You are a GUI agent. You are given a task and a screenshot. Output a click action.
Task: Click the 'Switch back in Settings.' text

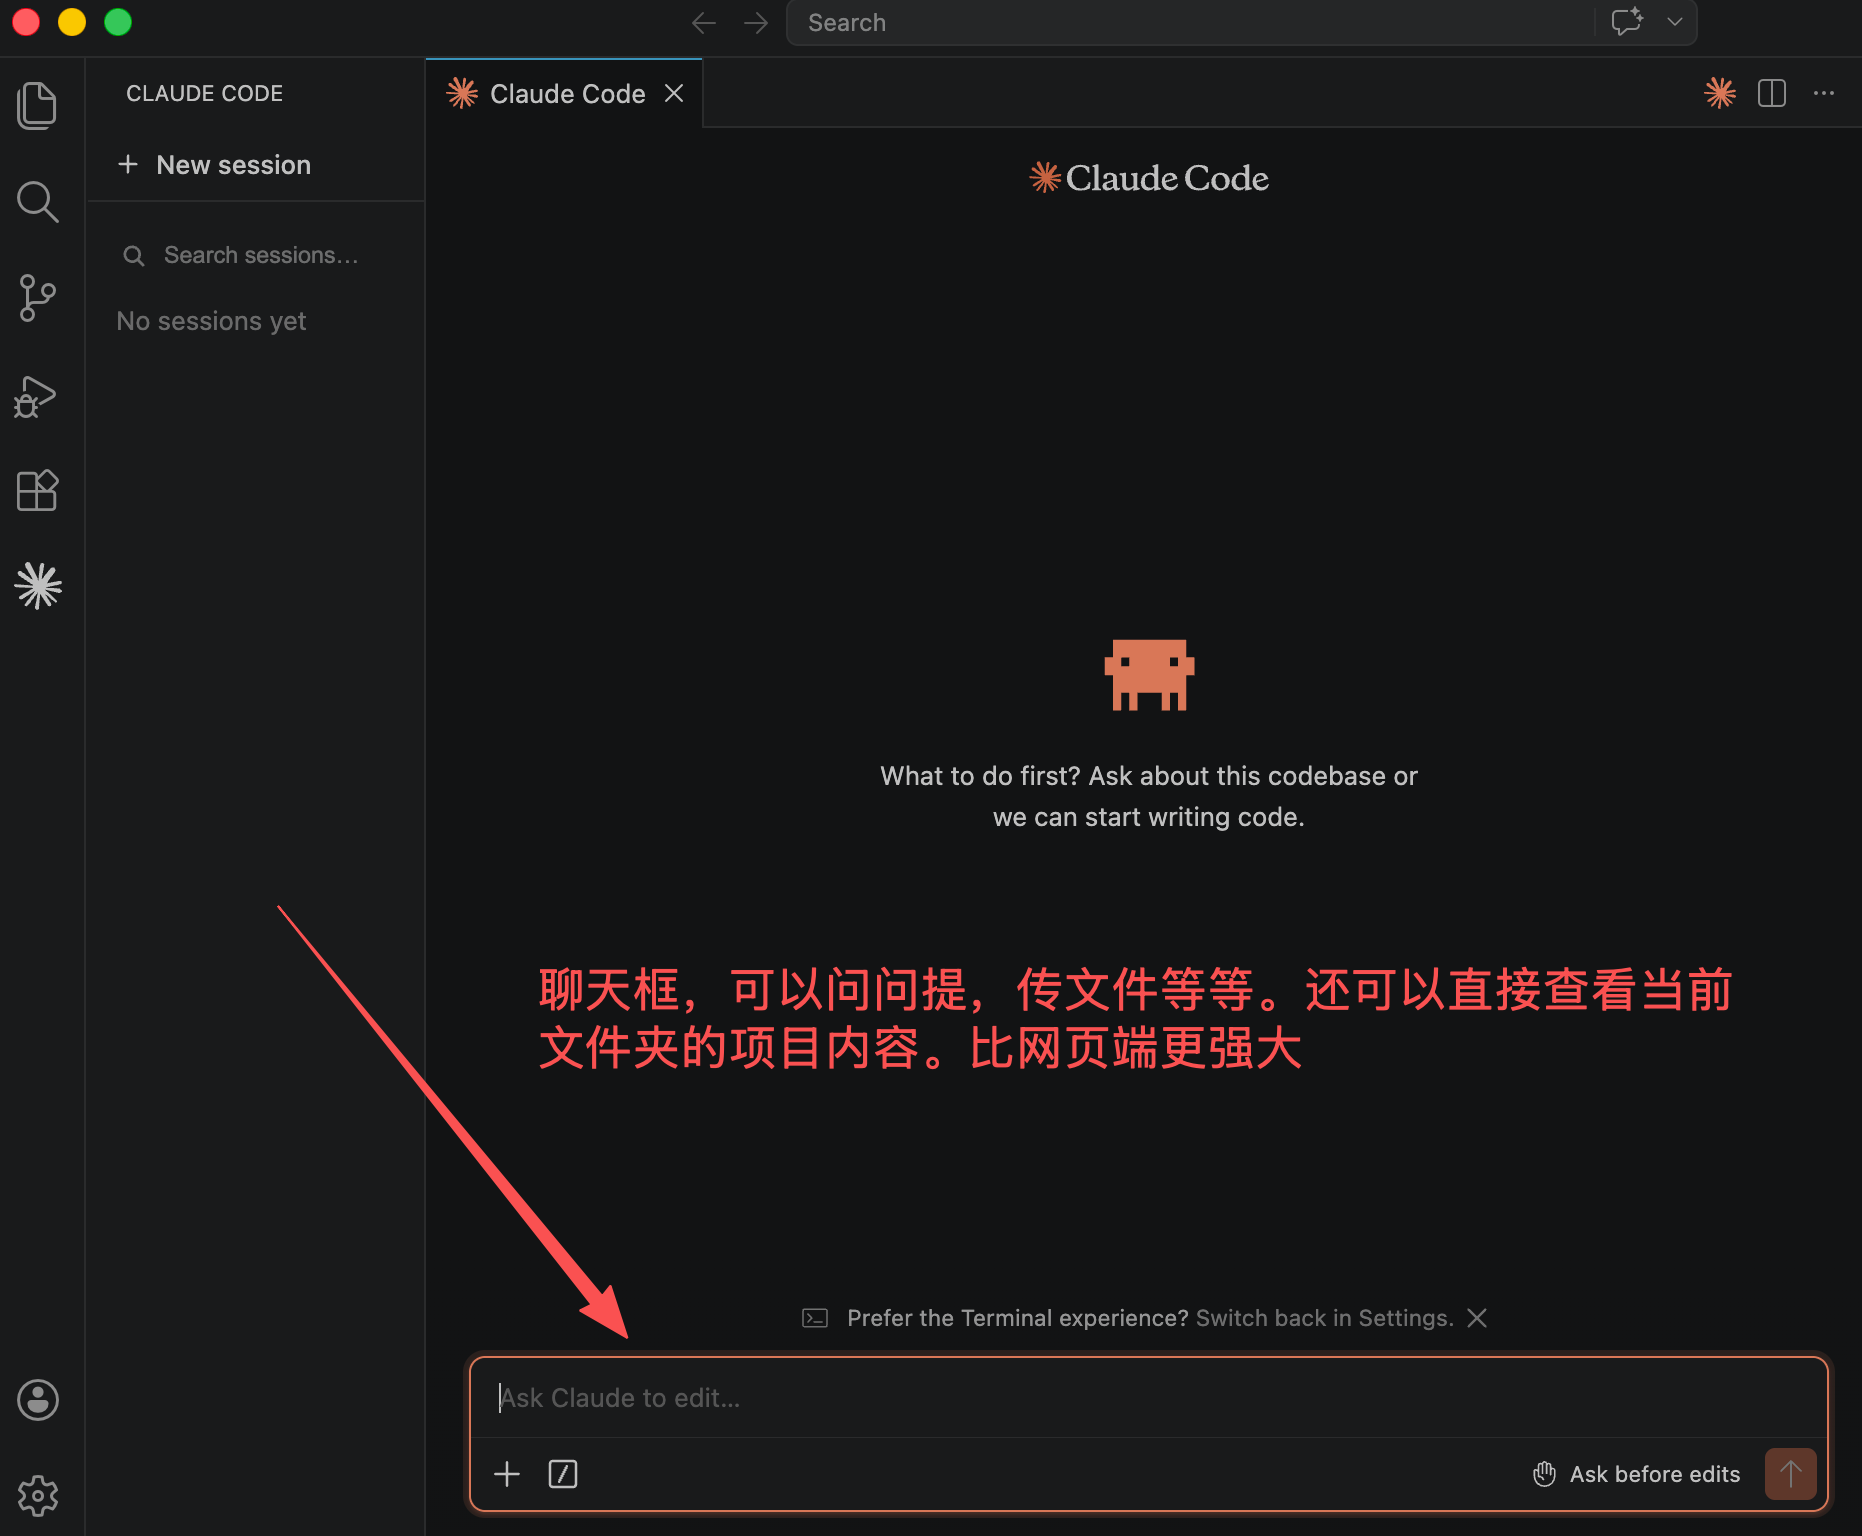click(x=1325, y=1318)
